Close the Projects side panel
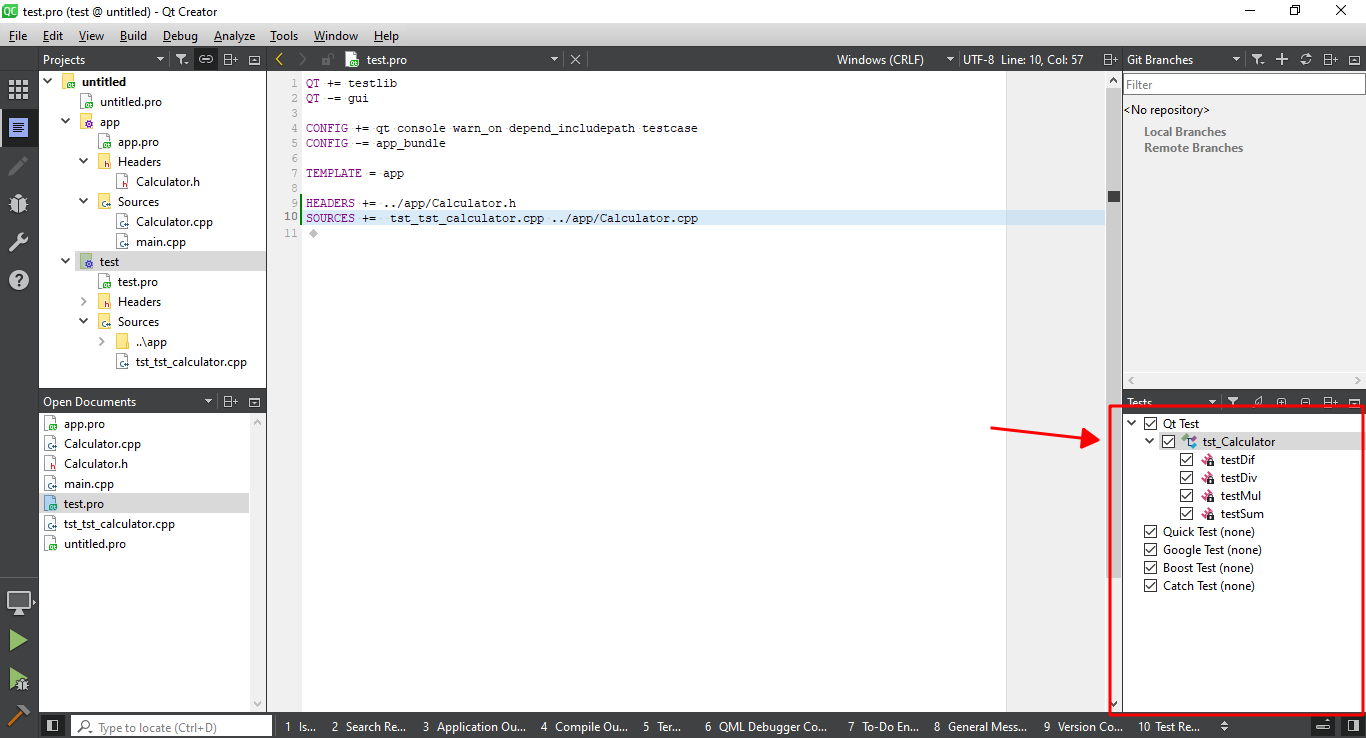The width and height of the screenshot is (1366, 738). tap(254, 60)
